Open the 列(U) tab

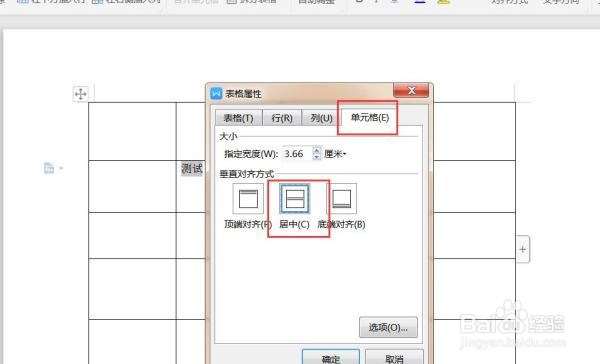(x=321, y=118)
